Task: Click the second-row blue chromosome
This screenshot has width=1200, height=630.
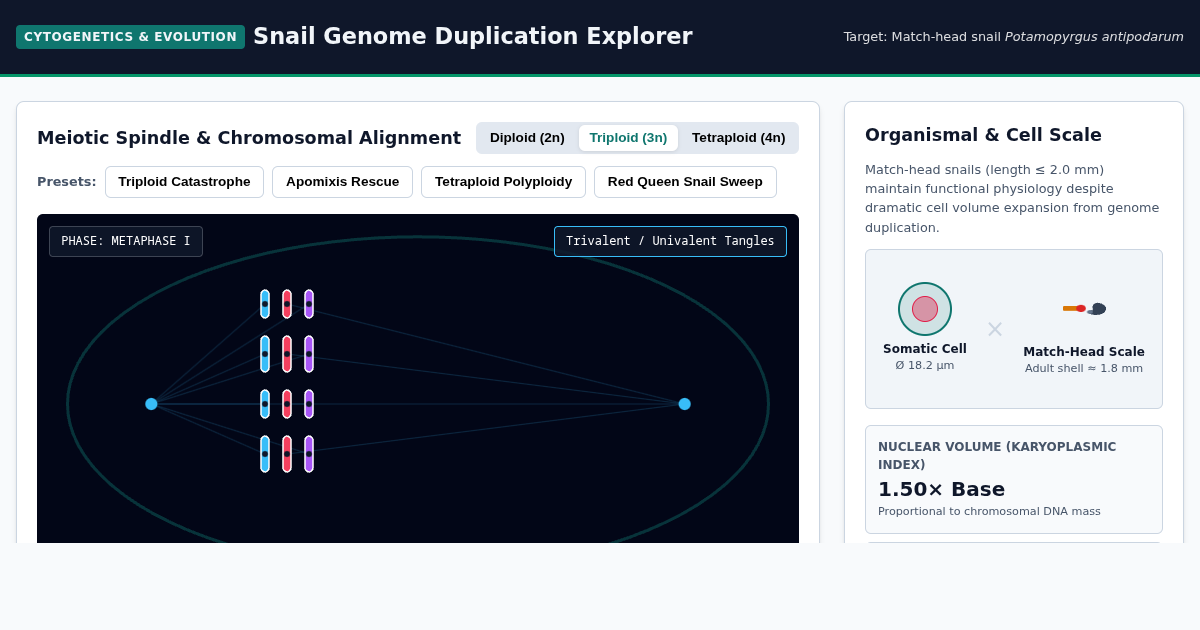Action: pyautogui.click(x=265, y=354)
